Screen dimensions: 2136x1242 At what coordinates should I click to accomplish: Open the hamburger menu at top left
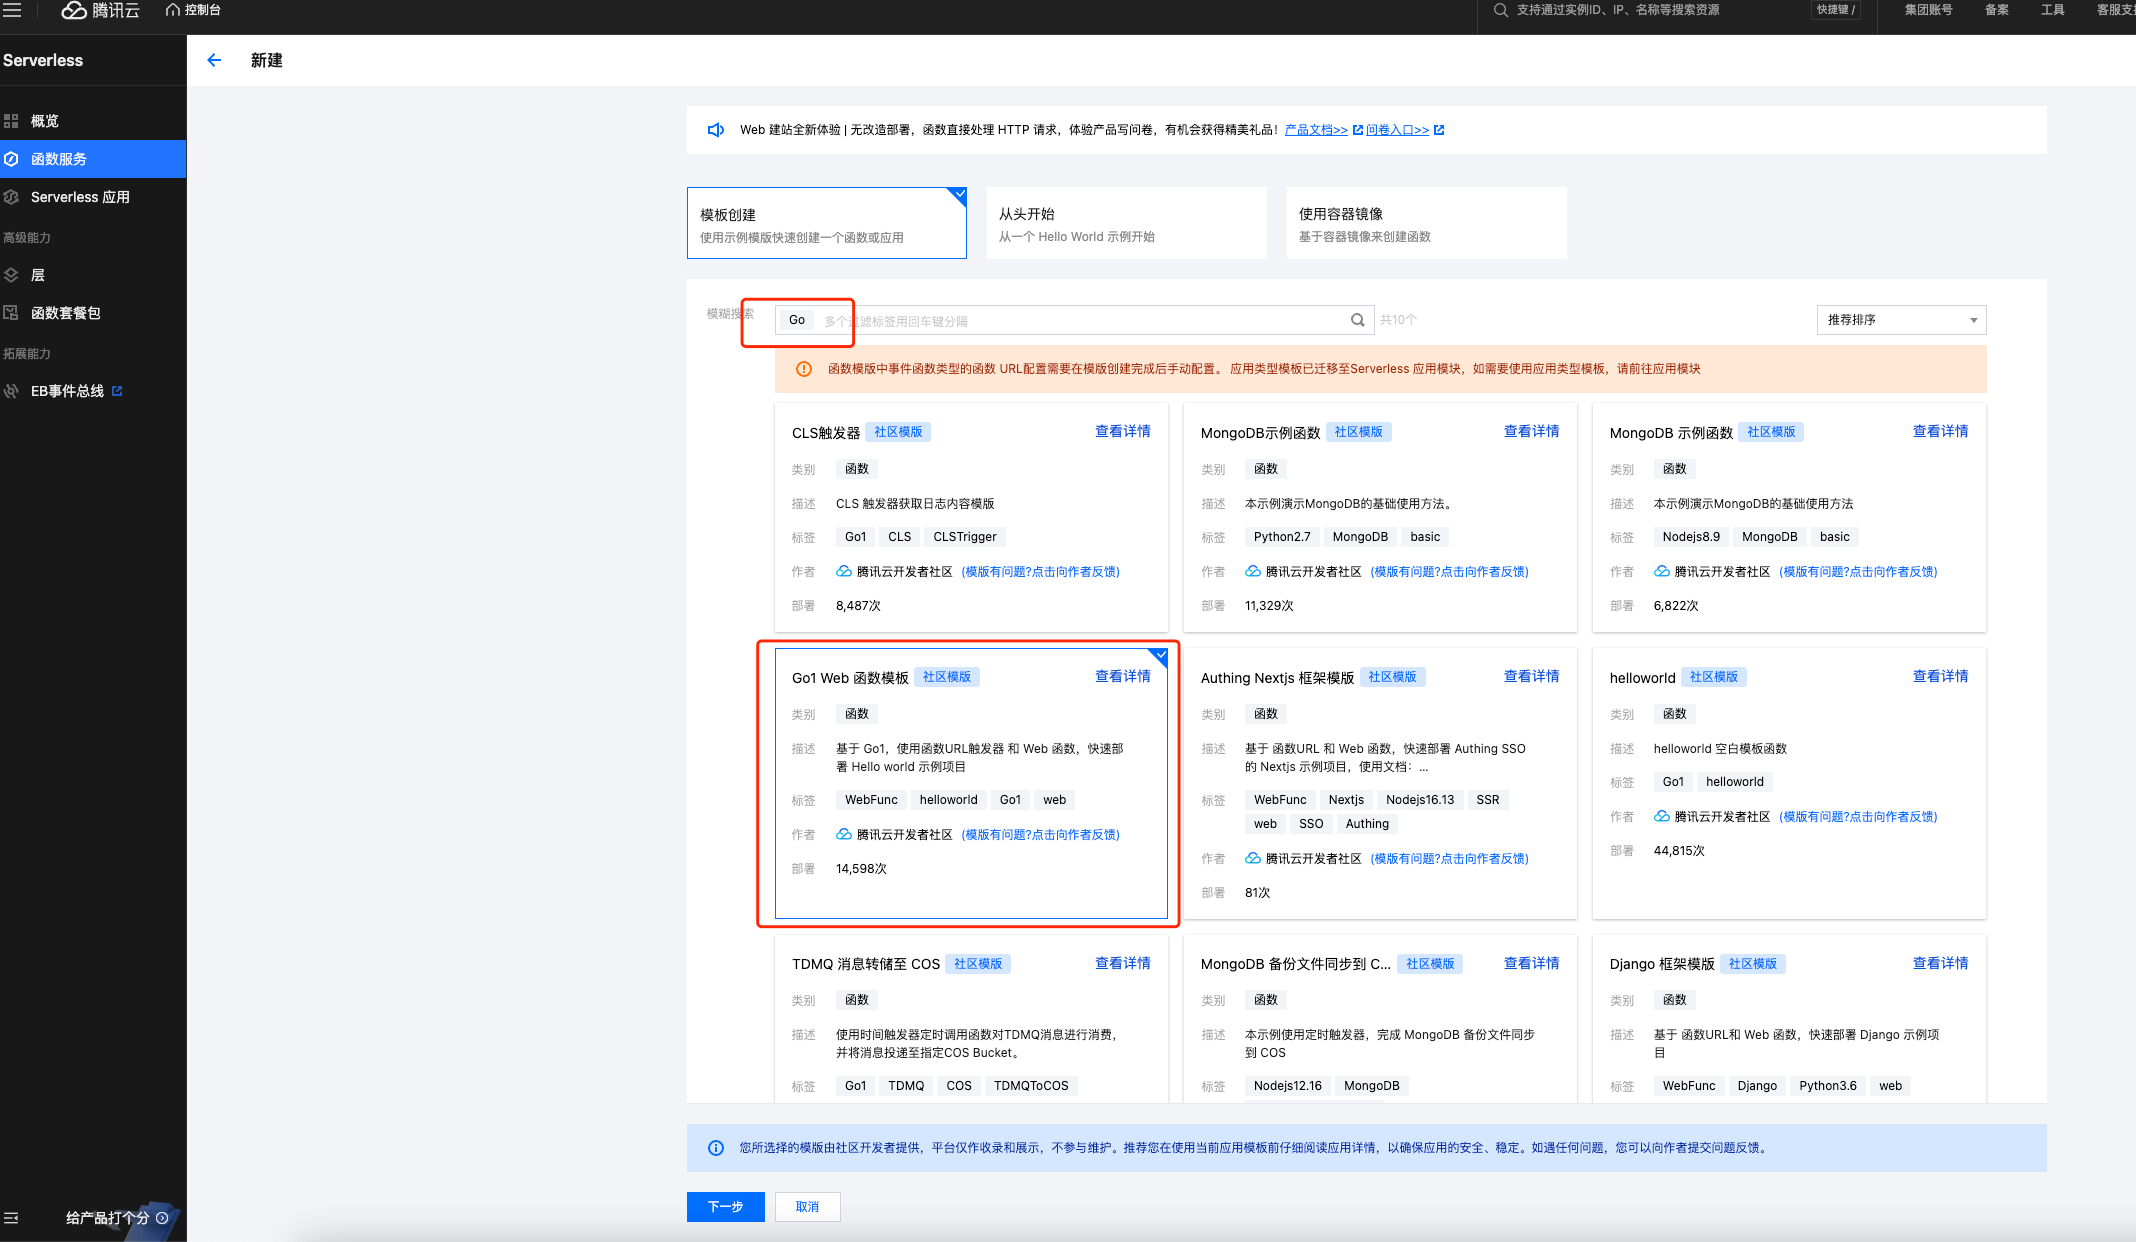12,10
